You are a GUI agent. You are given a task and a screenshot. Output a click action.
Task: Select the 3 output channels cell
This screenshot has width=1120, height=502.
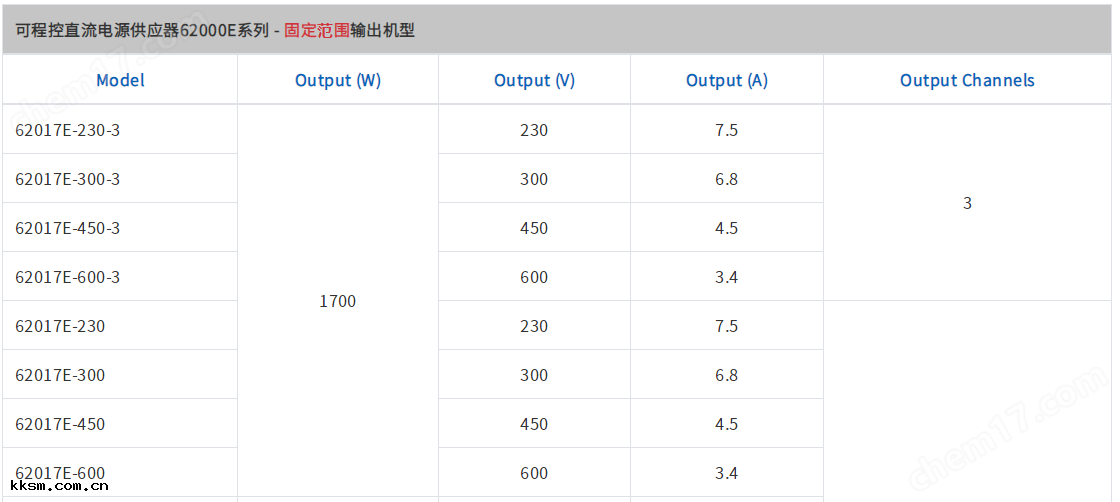(x=967, y=203)
